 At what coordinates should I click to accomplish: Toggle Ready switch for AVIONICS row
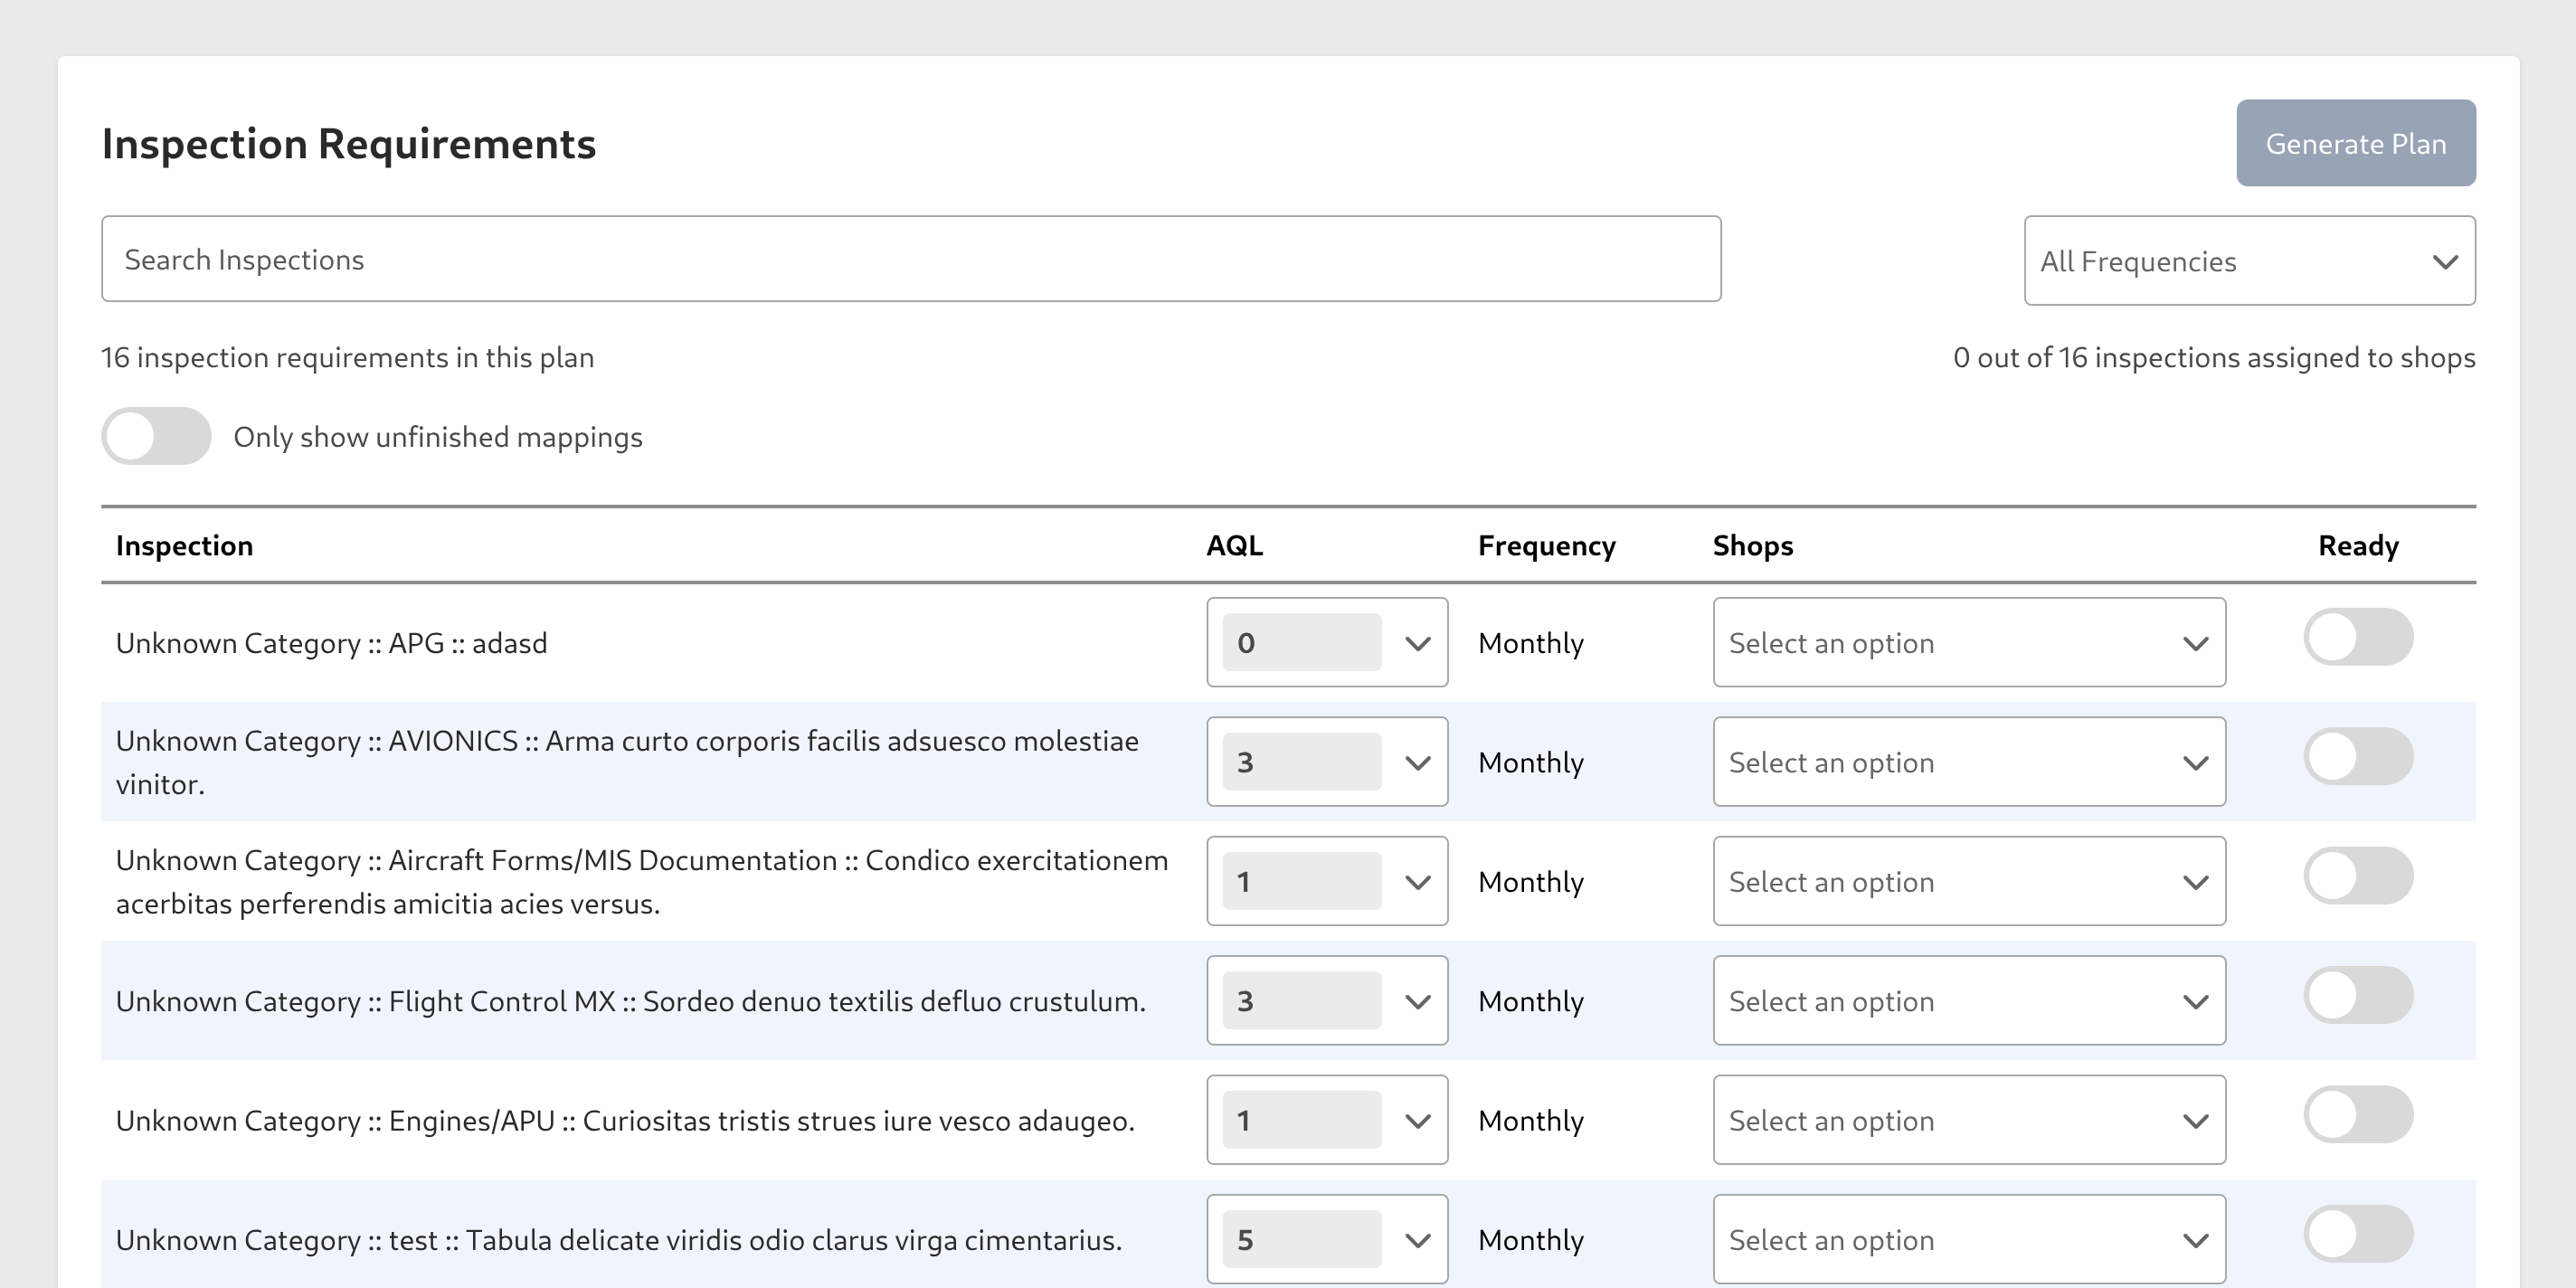tap(2357, 756)
